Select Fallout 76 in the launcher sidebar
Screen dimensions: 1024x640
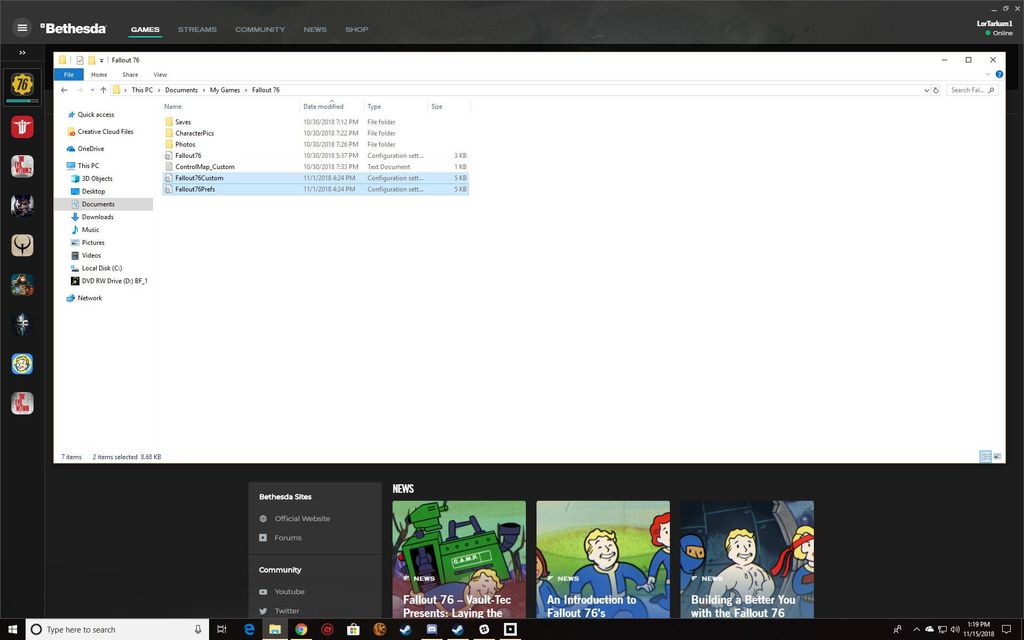click(22, 84)
